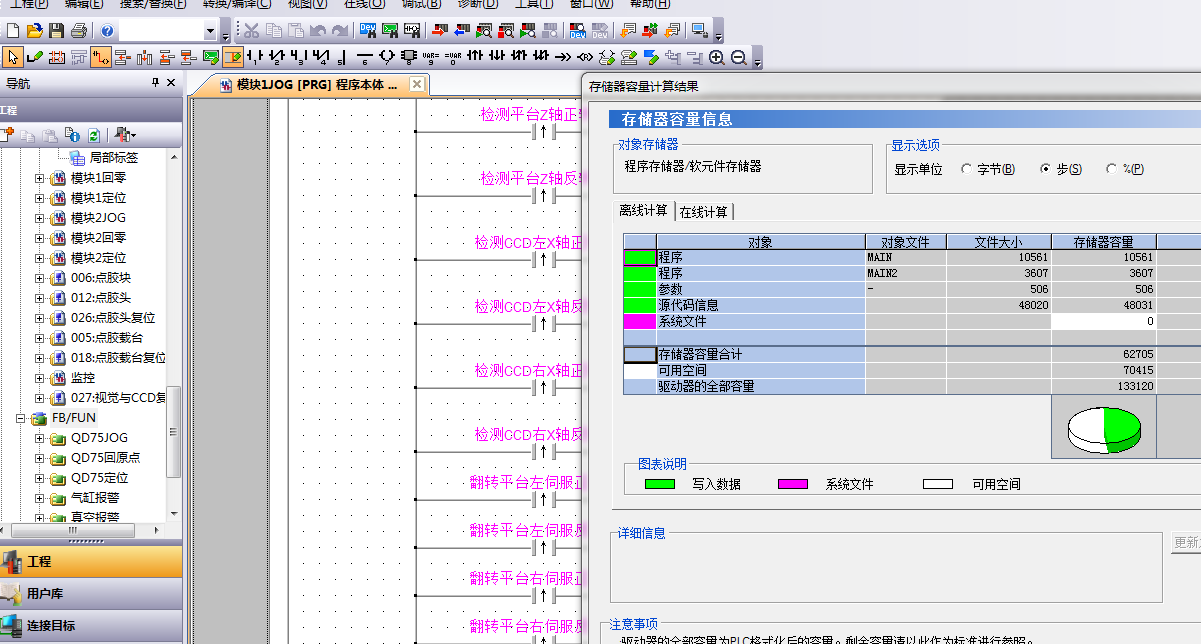Click the Read from PLC icon
Viewport: 1201px width, 644px height.
click(462, 31)
